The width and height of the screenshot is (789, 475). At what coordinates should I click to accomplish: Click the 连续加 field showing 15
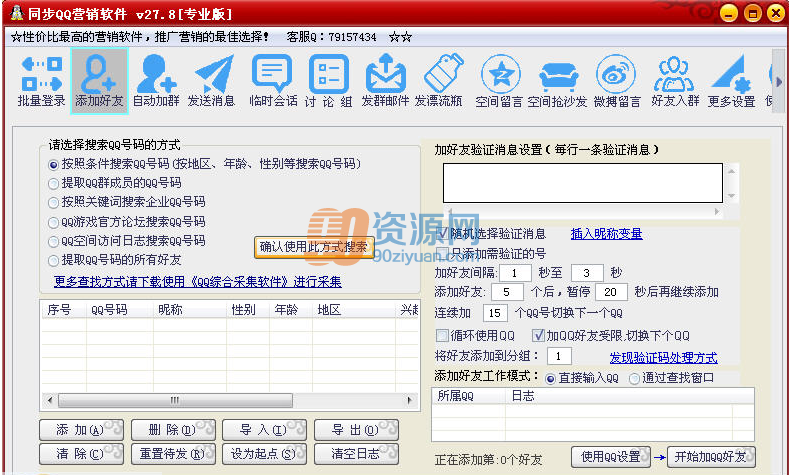click(x=495, y=313)
